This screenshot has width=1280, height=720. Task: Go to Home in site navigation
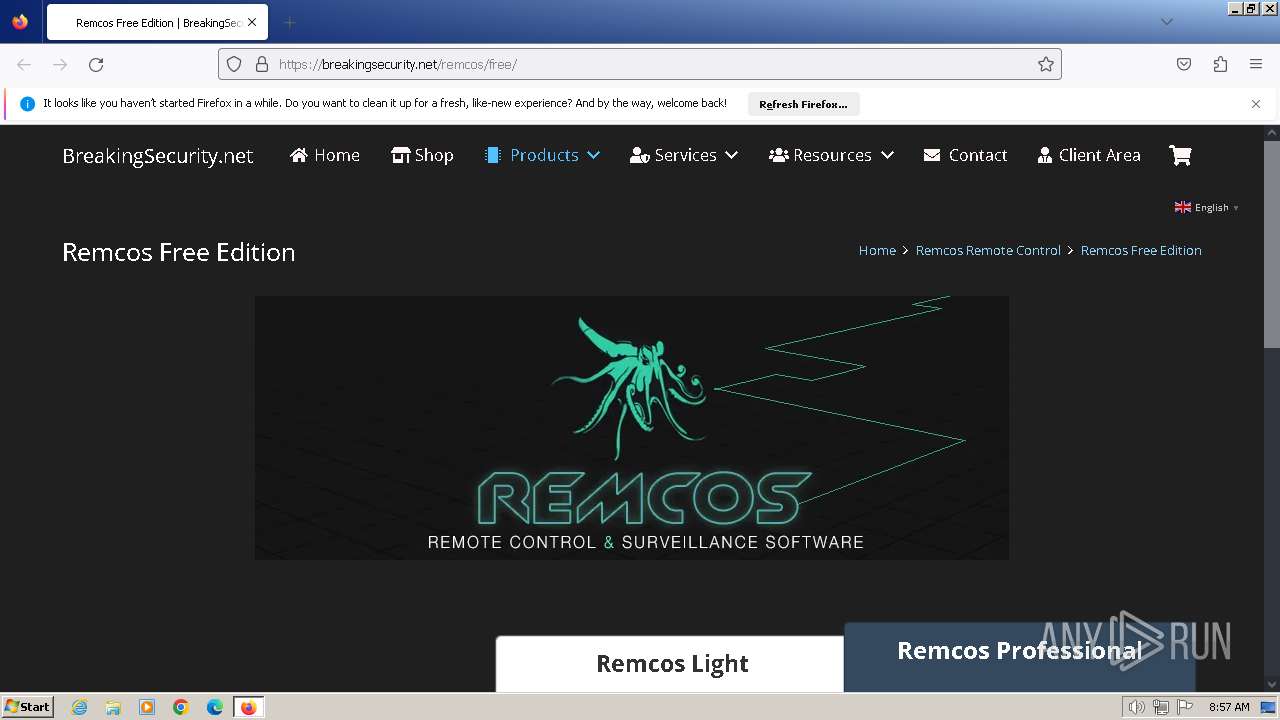click(x=325, y=155)
